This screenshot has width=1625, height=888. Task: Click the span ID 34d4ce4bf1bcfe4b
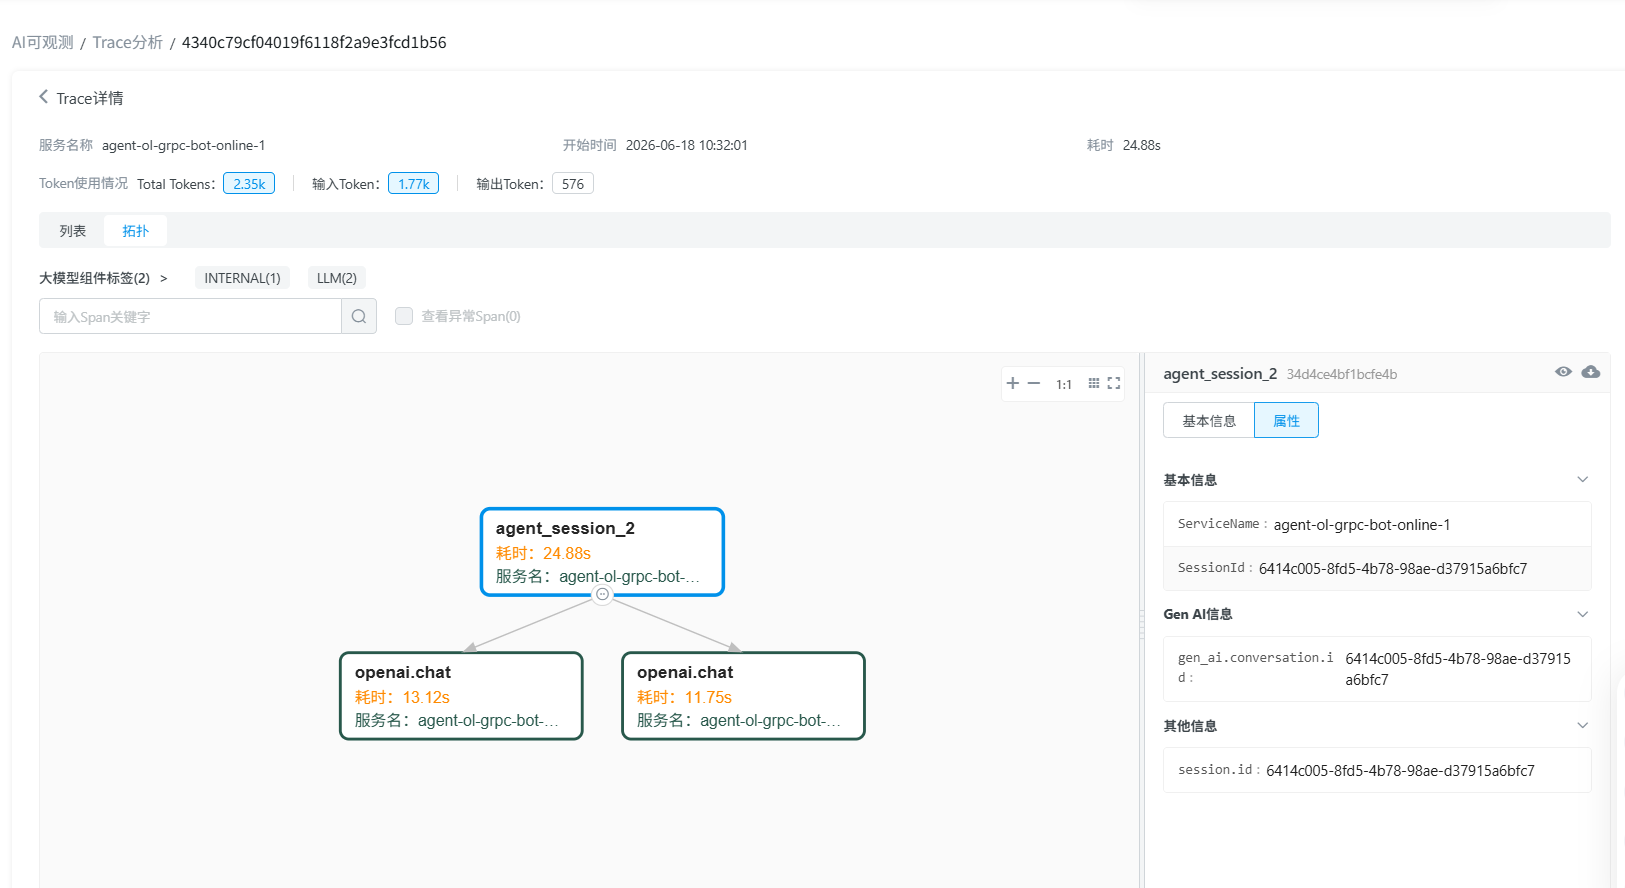click(1342, 374)
